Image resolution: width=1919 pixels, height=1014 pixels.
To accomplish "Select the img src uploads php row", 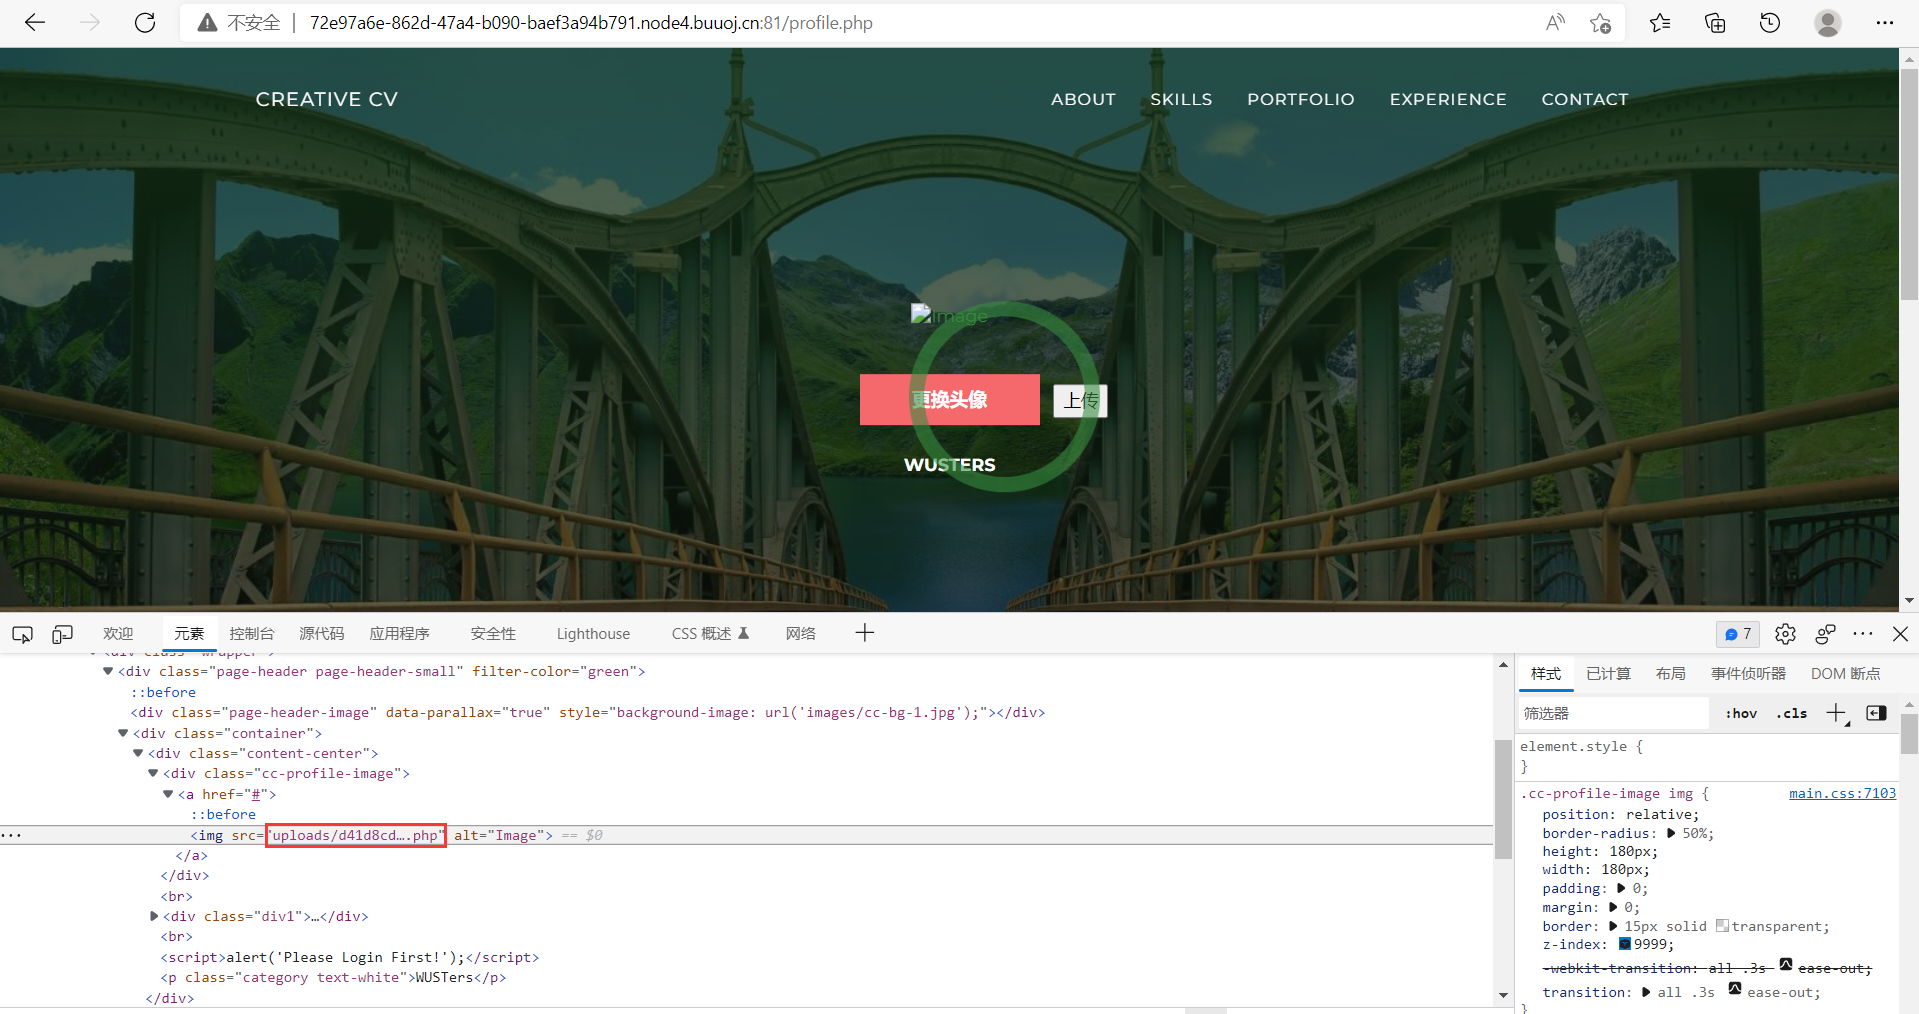I will [x=746, y=835].
